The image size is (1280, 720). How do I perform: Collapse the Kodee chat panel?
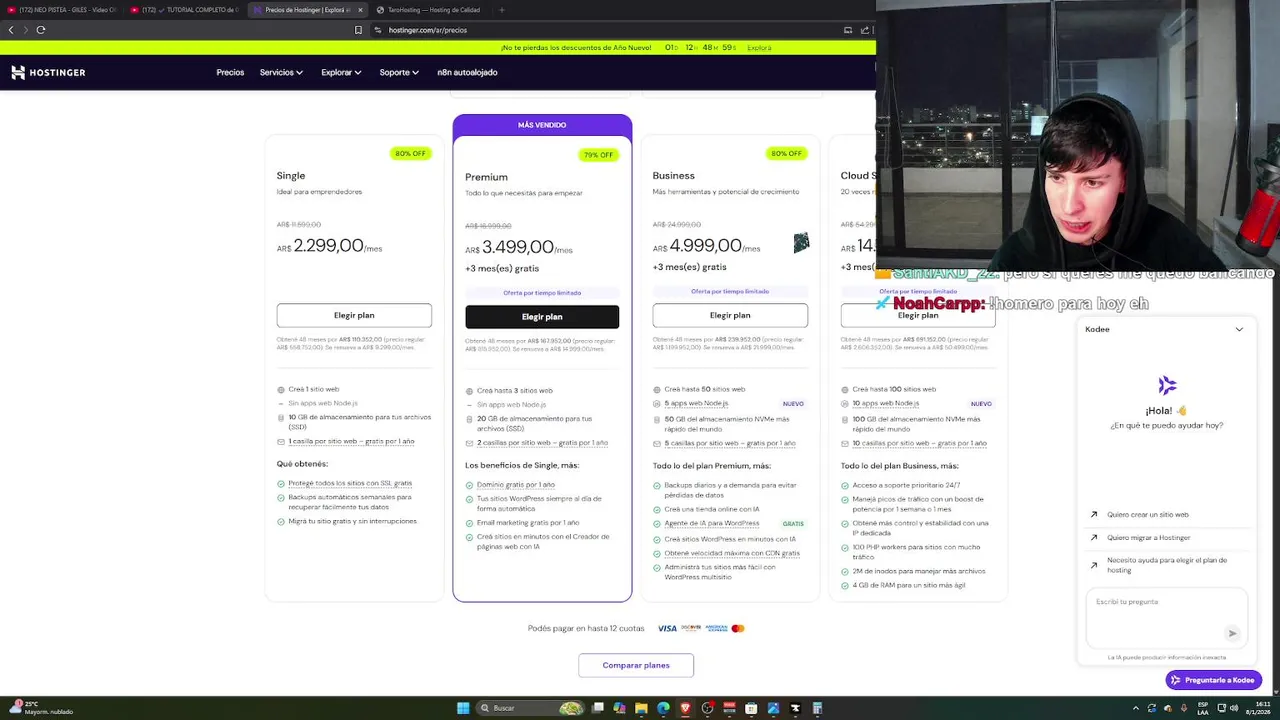[1239, 329]
